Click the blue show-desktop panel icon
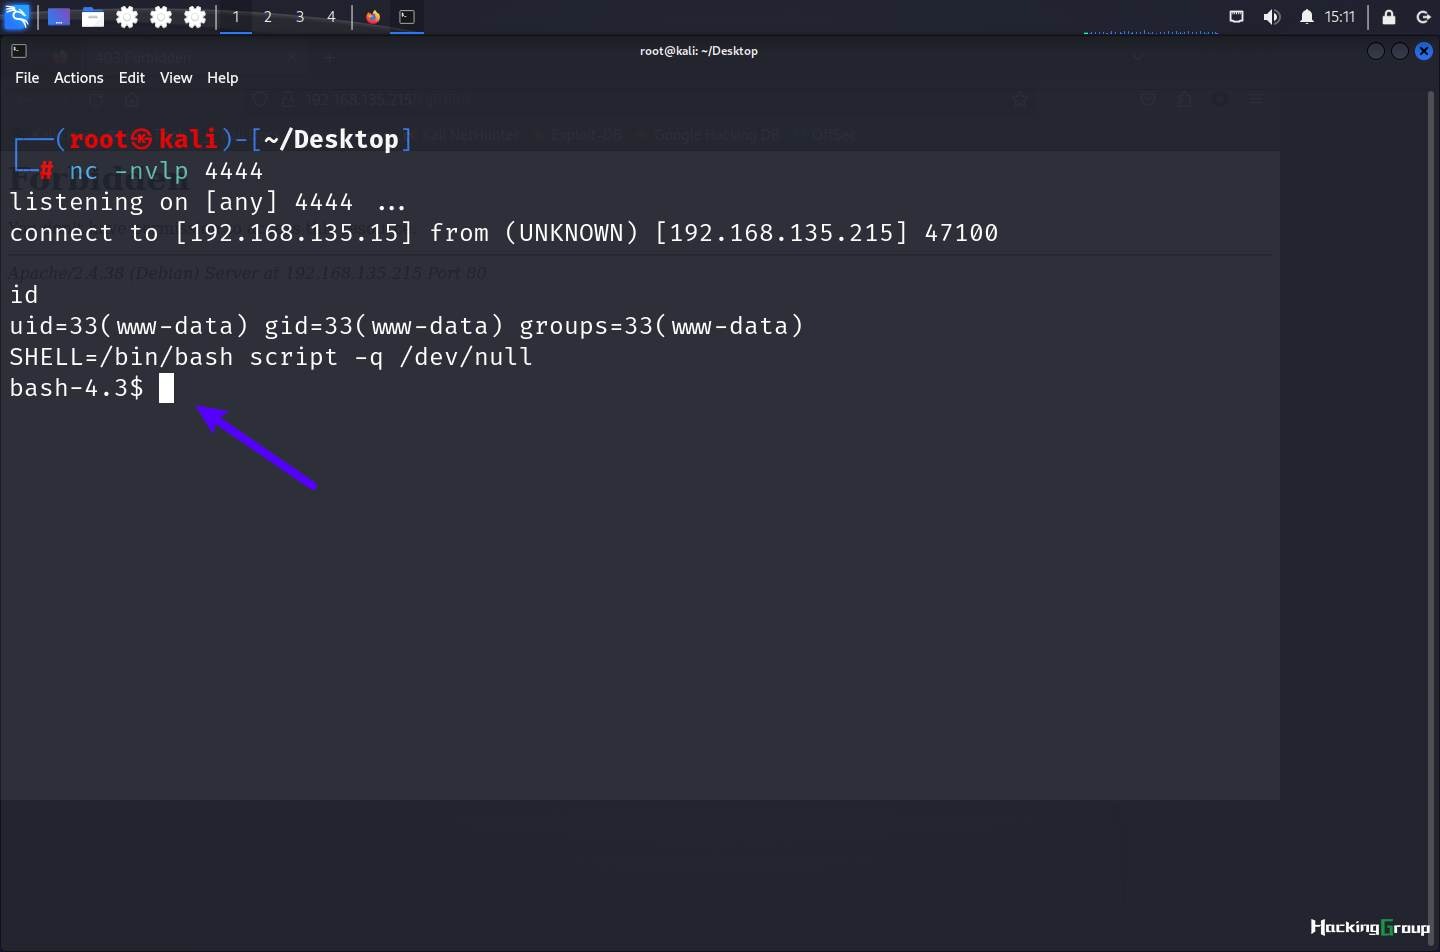This screenshot has width=1440, height=952. click(x=59, y=17)
